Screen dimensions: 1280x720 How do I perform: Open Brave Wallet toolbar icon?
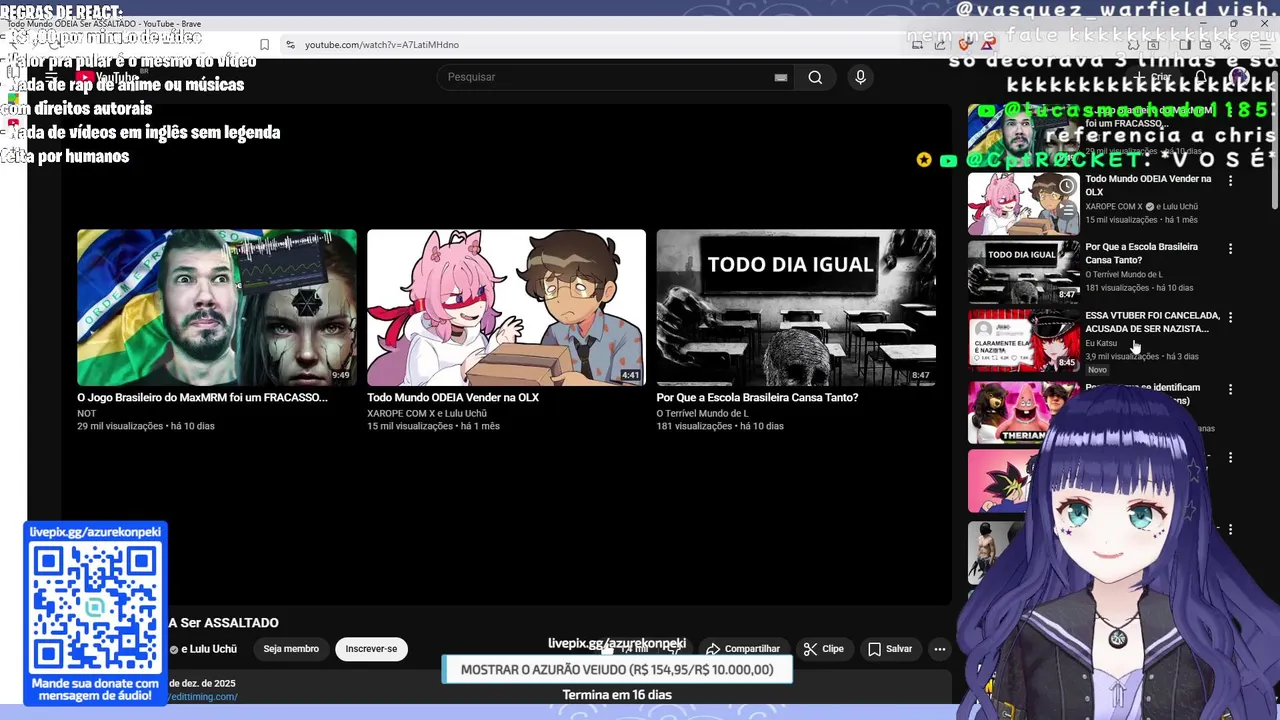pyautogui.click(x=1203, y=44)
